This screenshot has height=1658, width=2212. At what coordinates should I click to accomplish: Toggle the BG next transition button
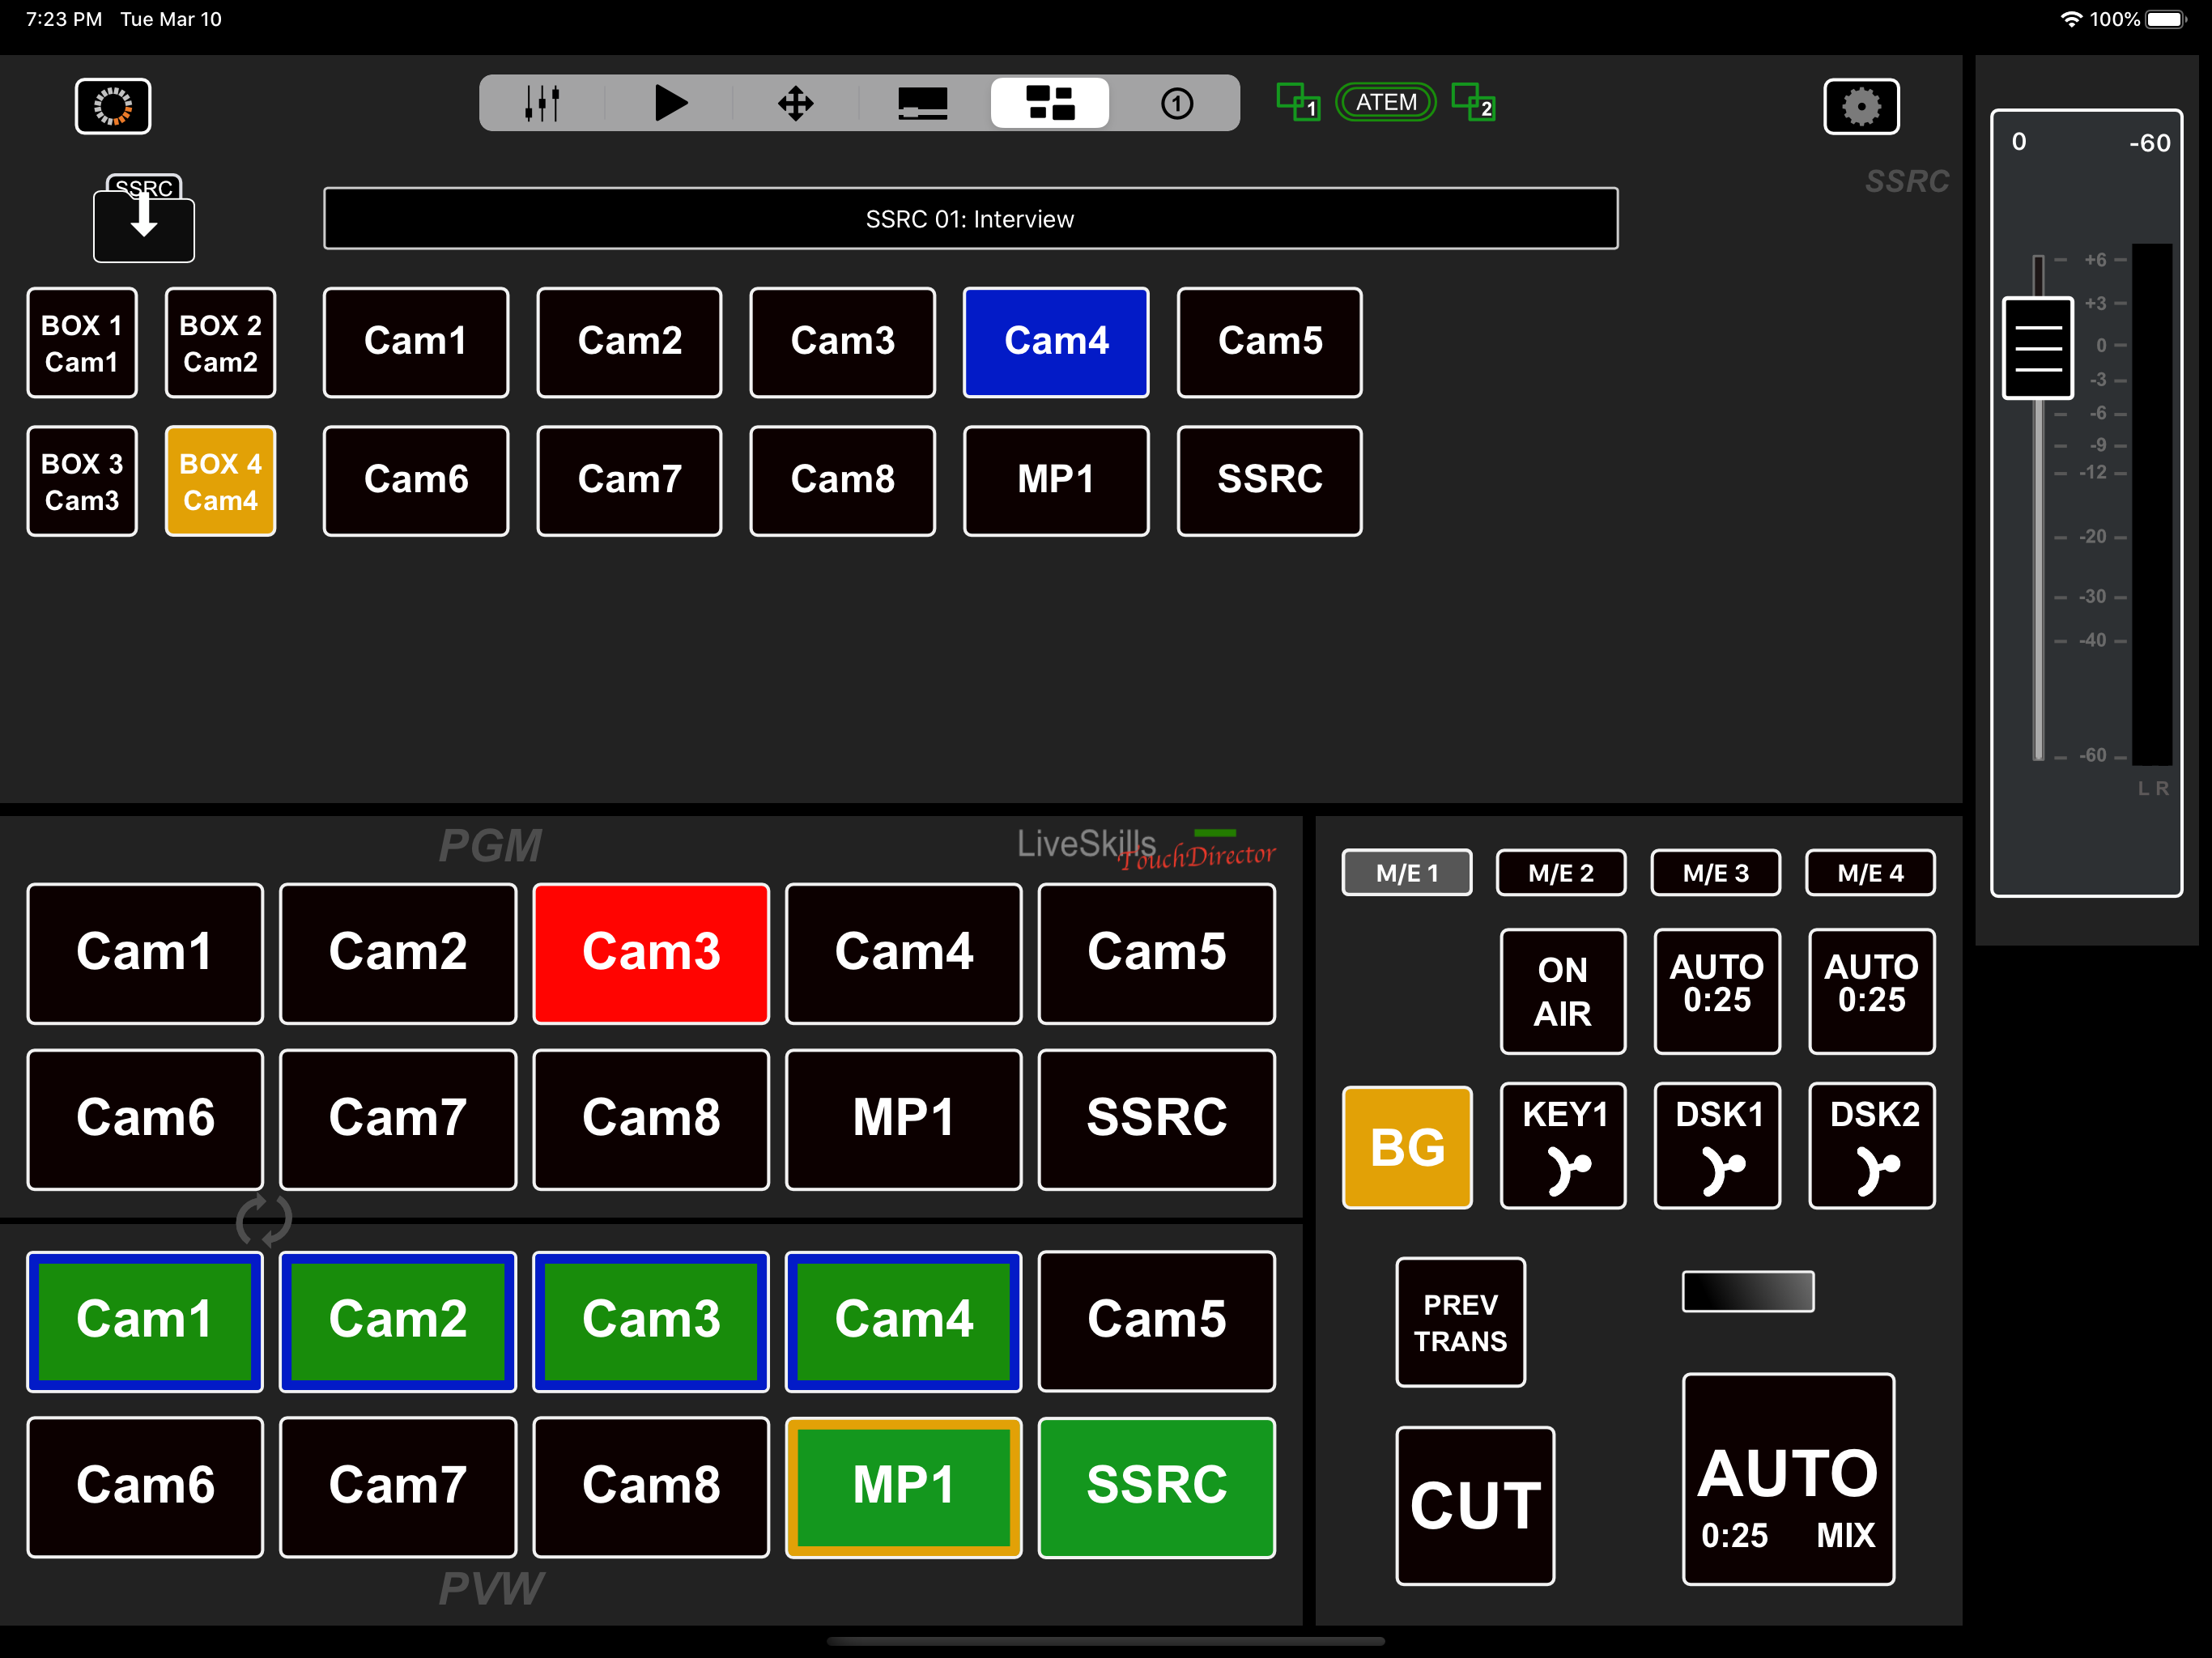coord(1407,1147)
